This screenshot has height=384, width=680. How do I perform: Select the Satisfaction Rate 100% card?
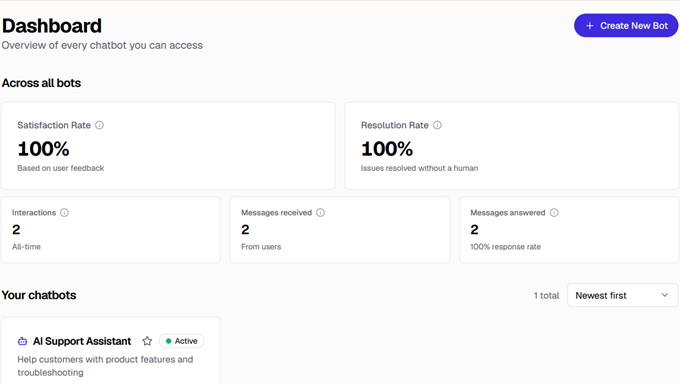pos(168,146)
